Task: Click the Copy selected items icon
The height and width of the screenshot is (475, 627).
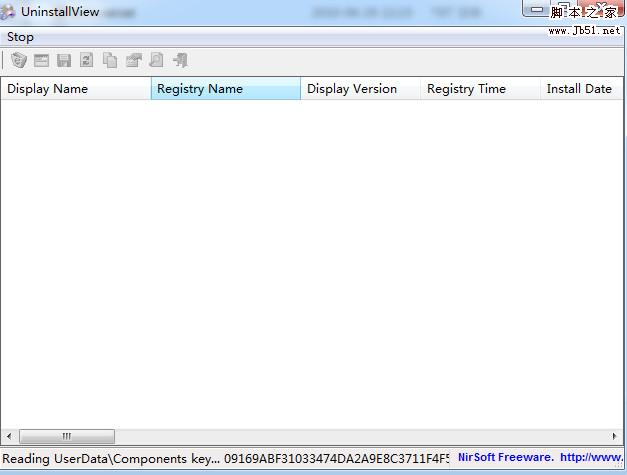Action: coord(110,60)
